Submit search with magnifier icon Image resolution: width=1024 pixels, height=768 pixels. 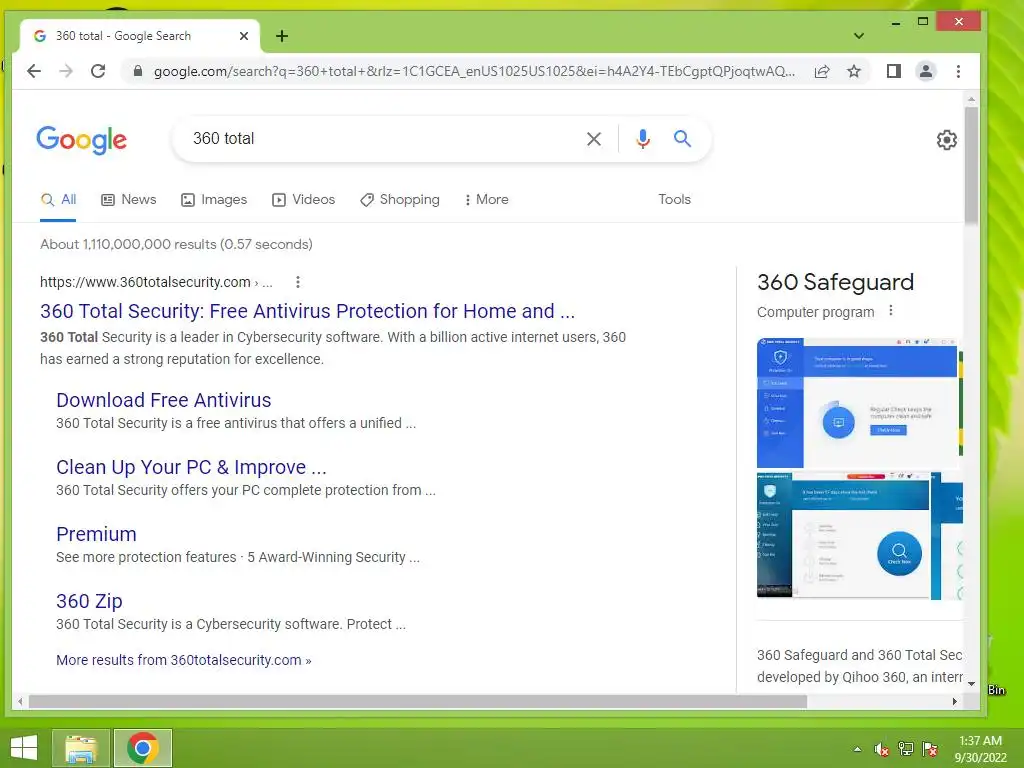click(x=682, y=138)
